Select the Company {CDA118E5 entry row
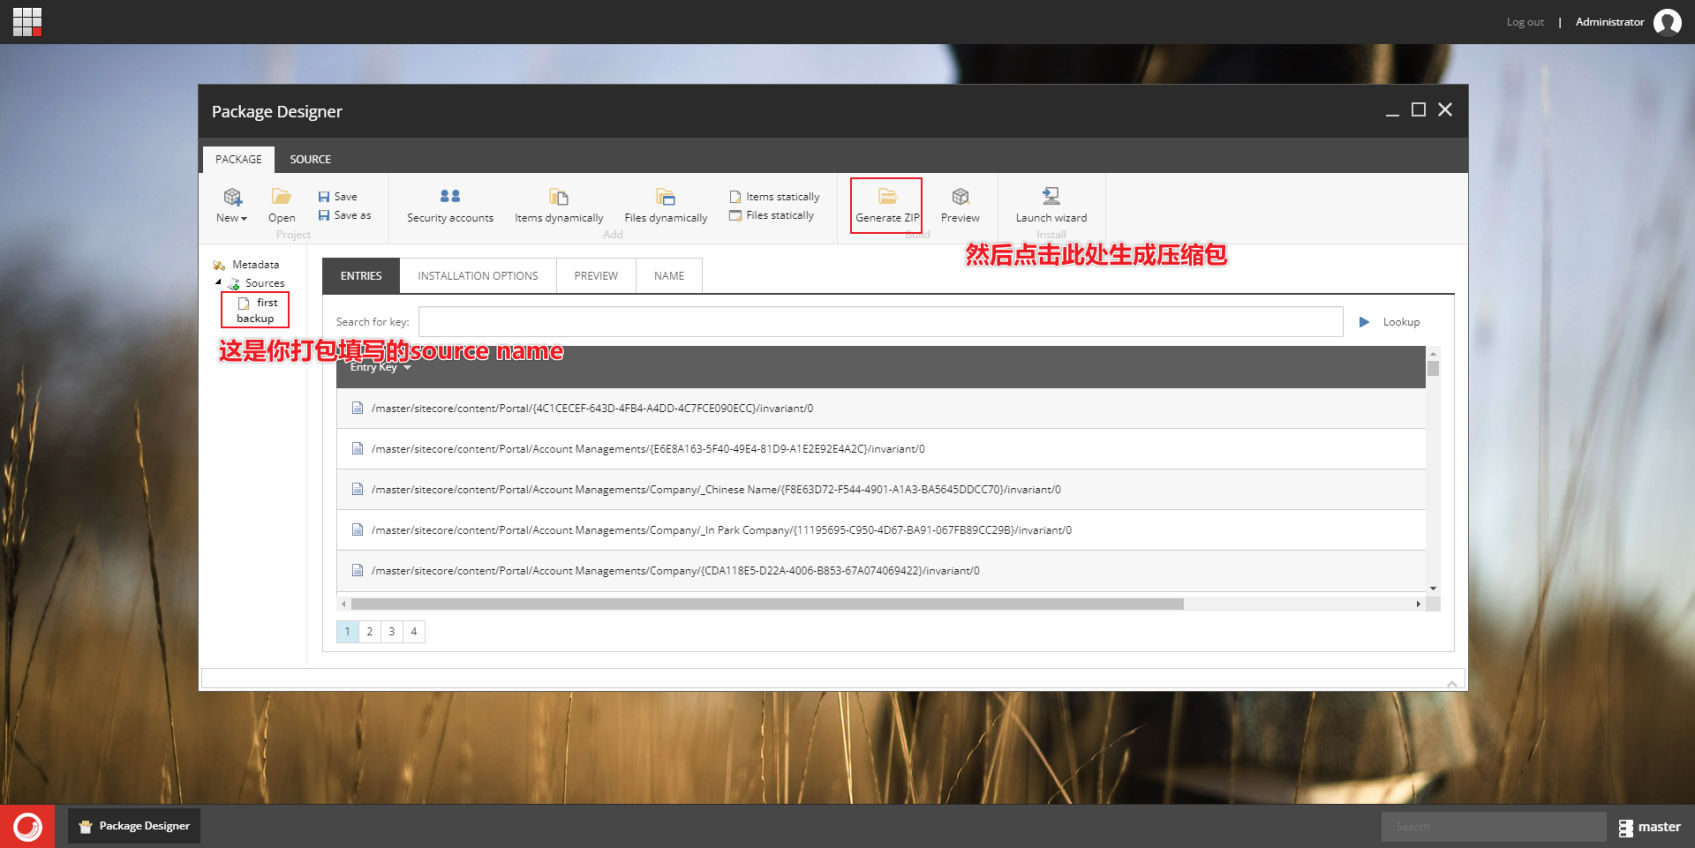 (x=881, y=571)
